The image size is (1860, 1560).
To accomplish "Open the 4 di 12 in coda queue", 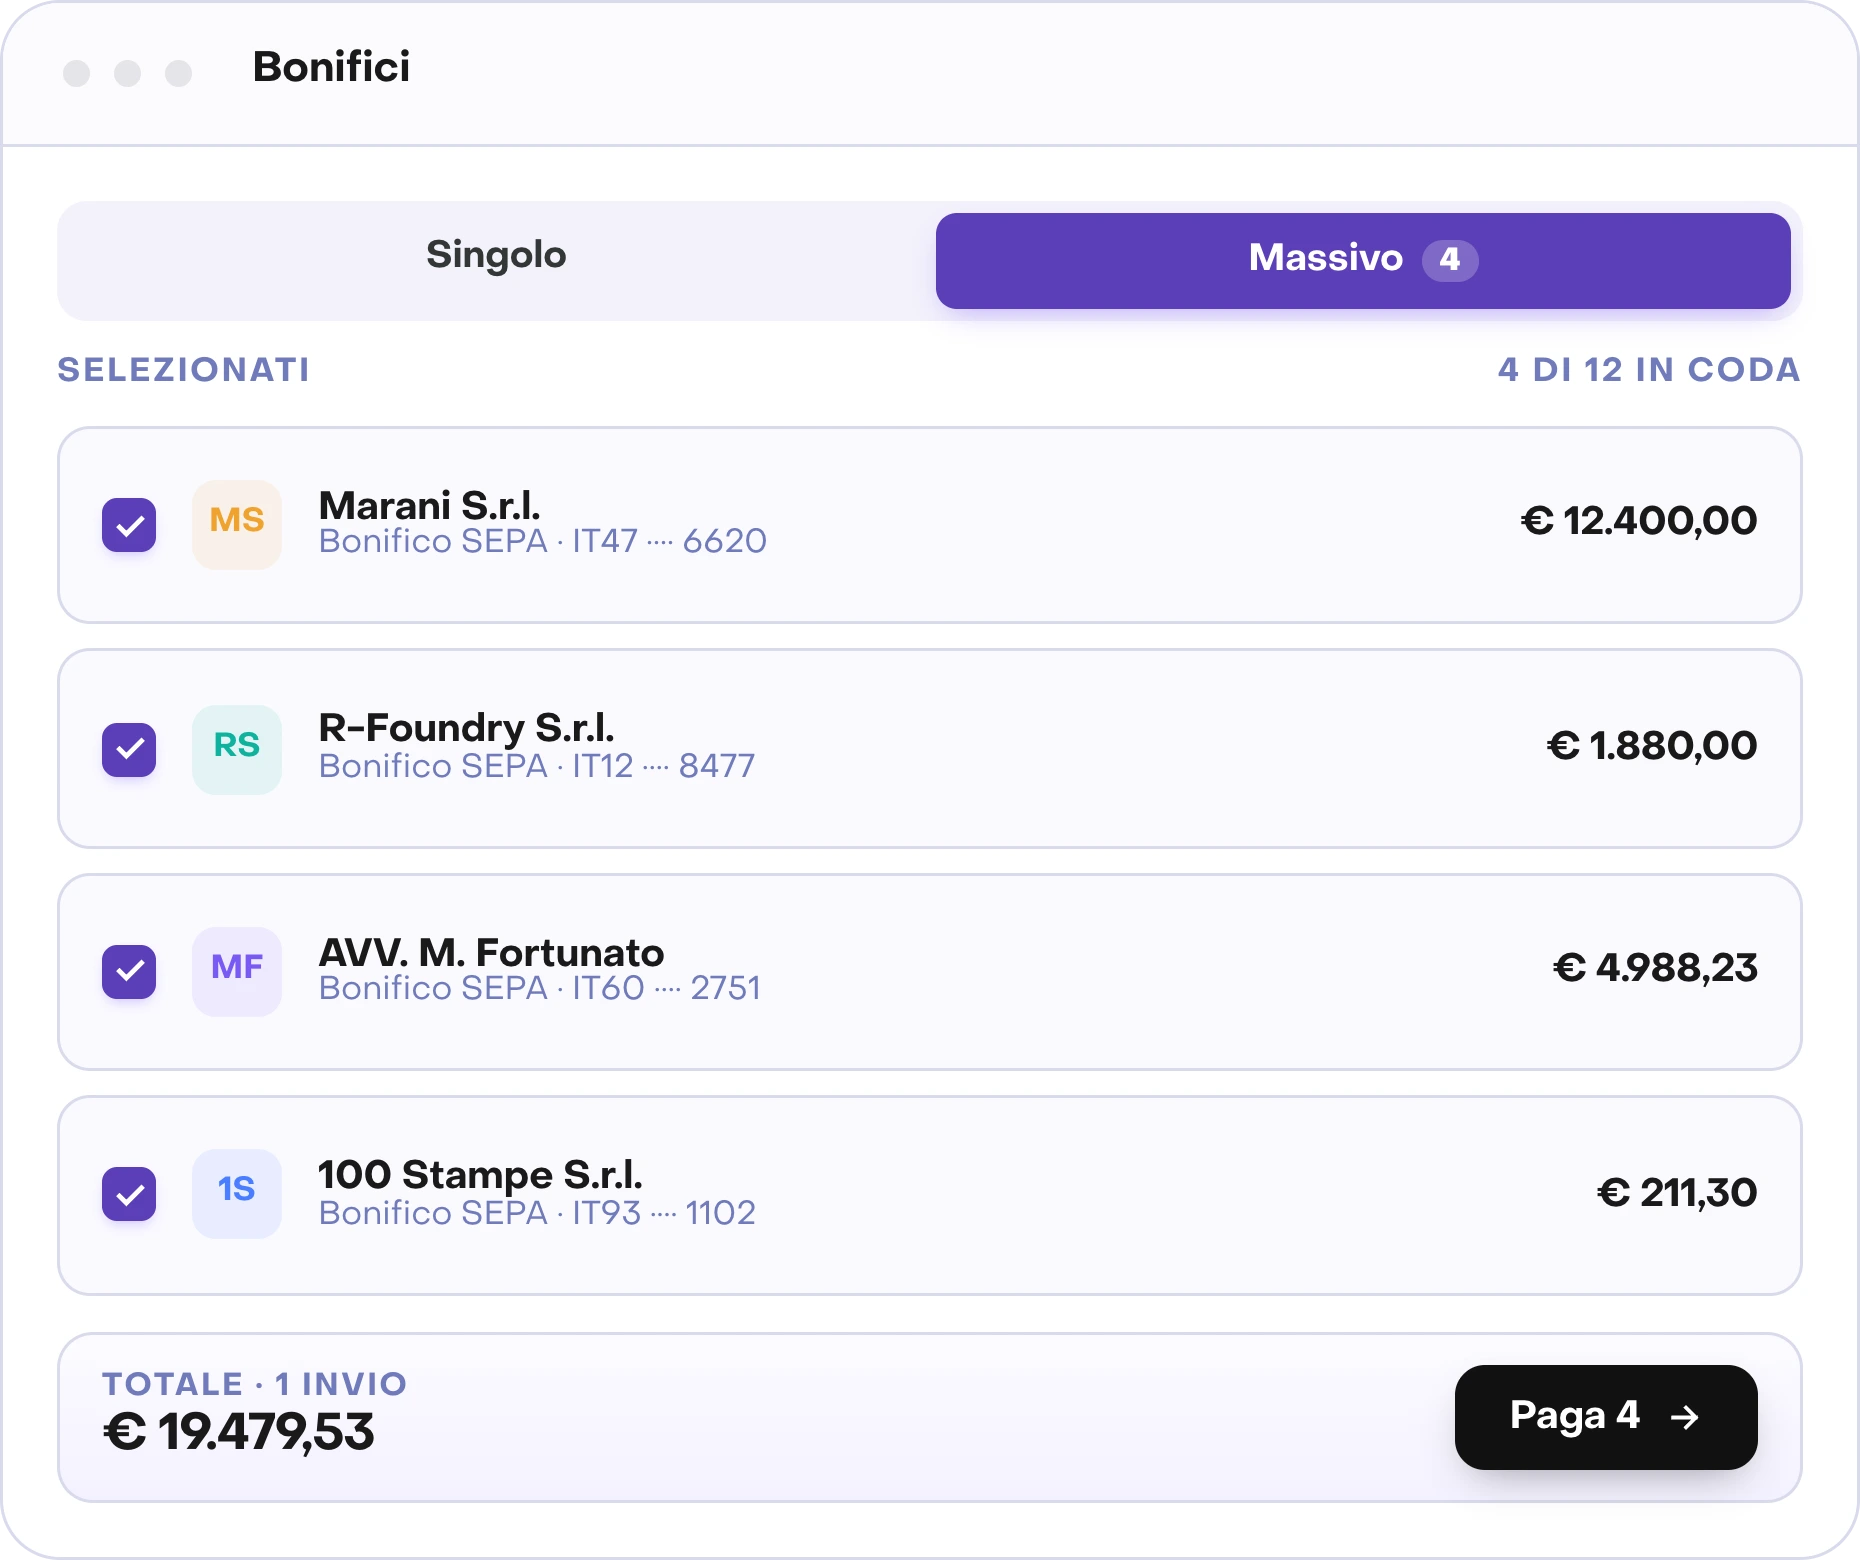I will (1649, 369).
